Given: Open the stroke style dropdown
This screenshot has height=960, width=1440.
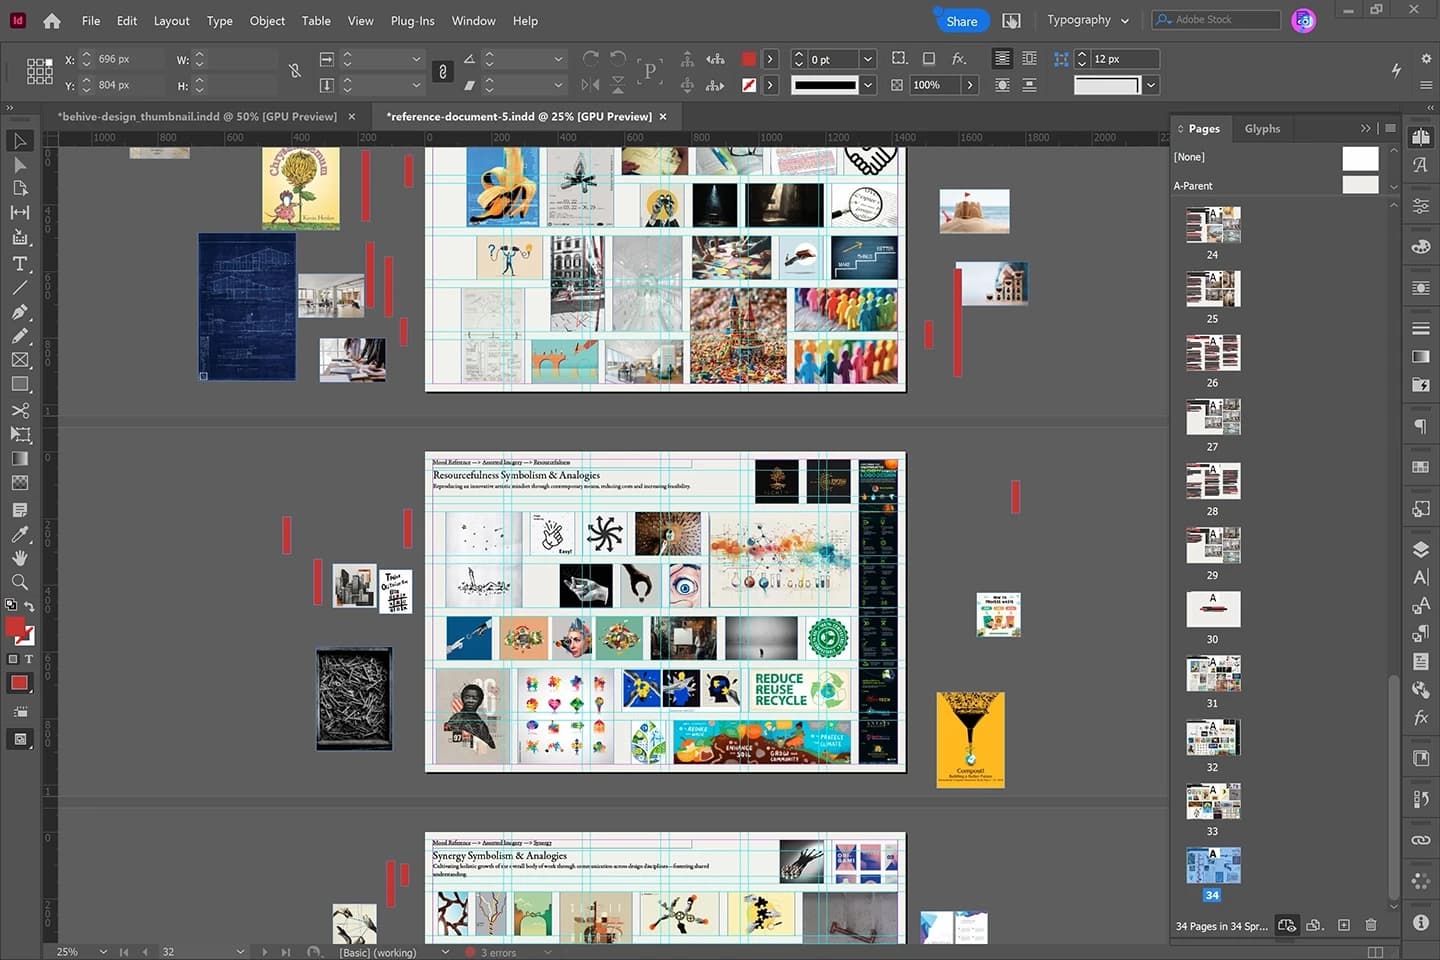Looking at the screenshot, I should pyautogui.click(x=868, y=85).
